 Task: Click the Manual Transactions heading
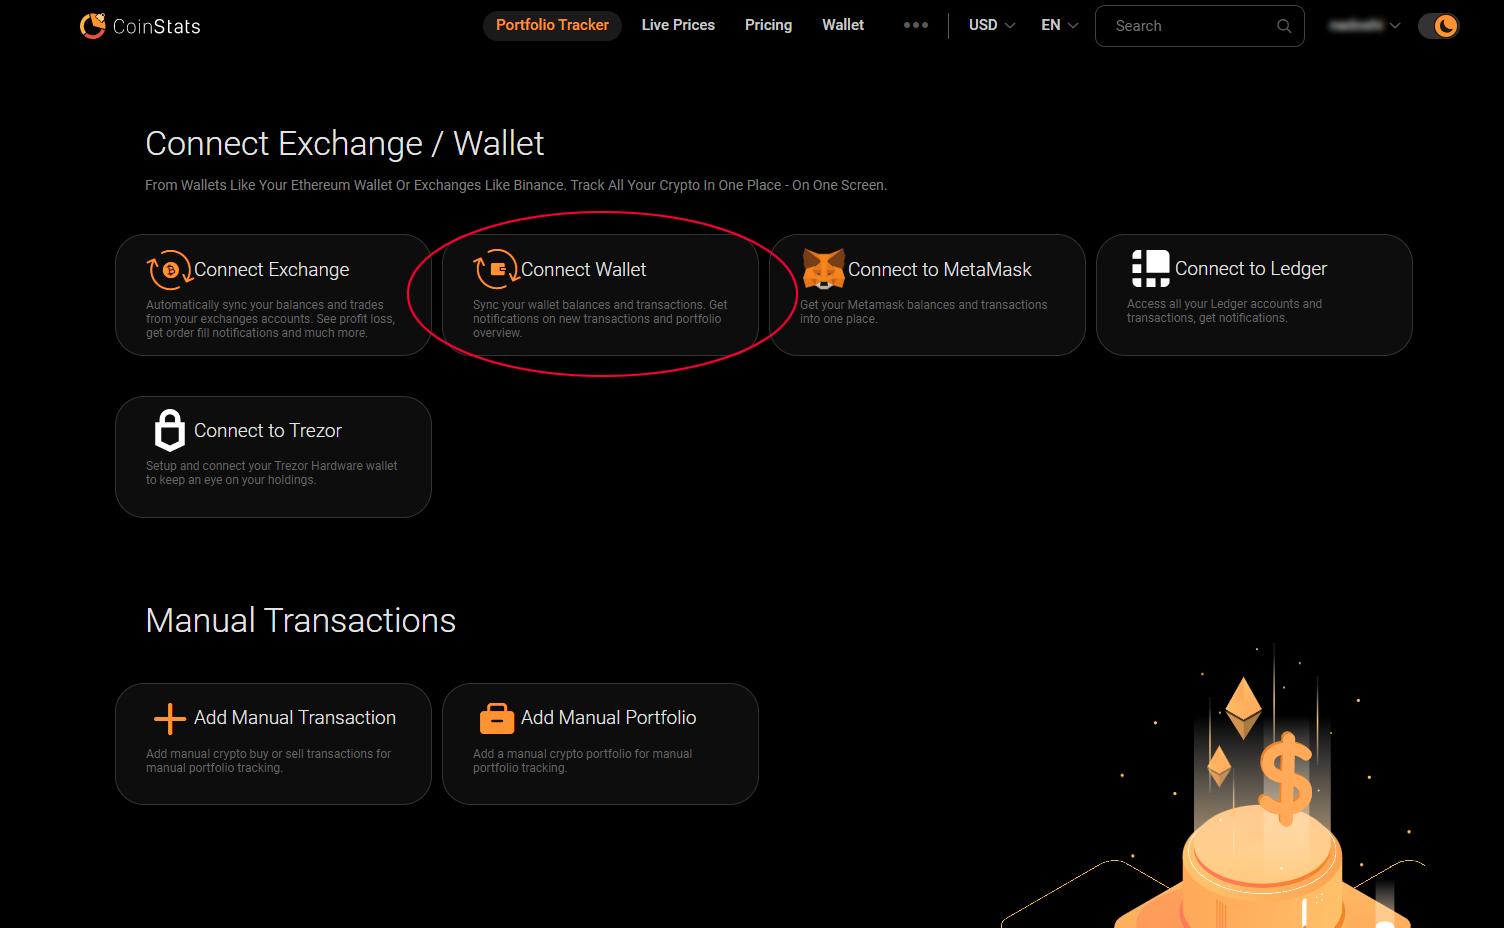tap(301, 621)
